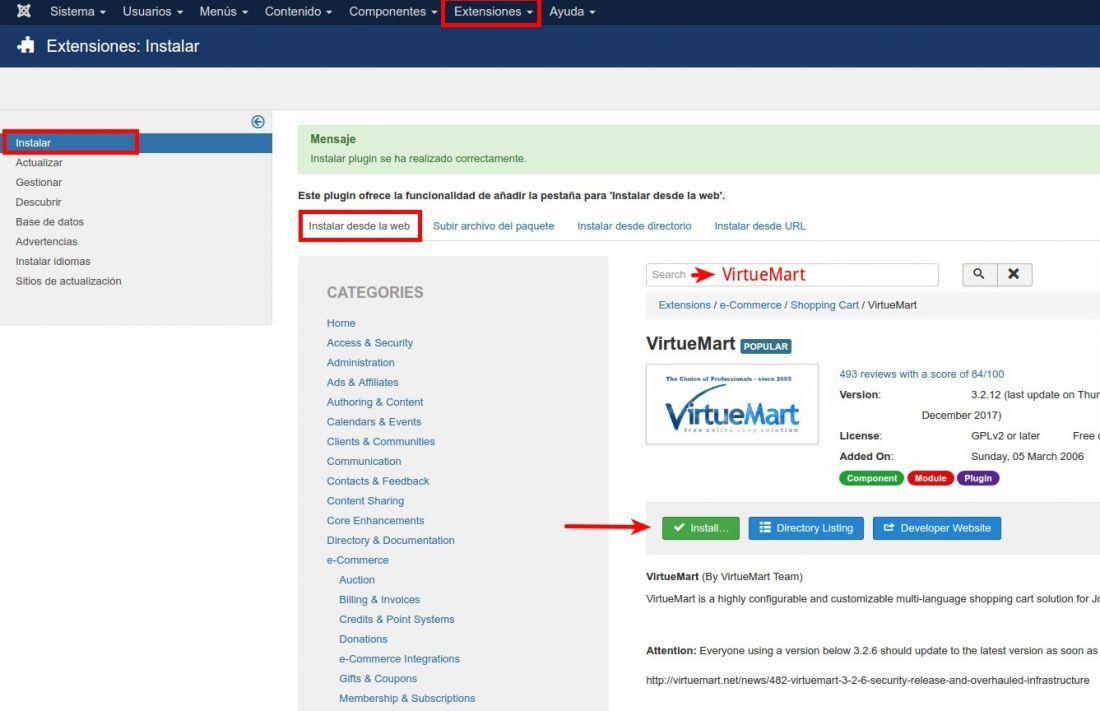
Task: Click the Joomla logo icon
Action: (x=24, y=11)
